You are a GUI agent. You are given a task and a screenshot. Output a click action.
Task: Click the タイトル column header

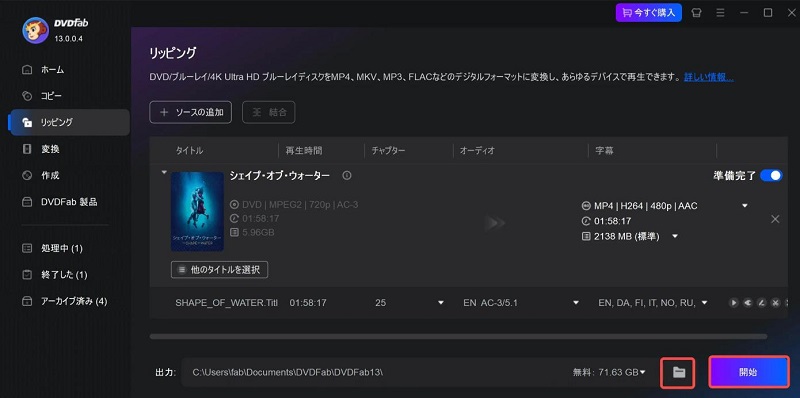click(189, 151)
